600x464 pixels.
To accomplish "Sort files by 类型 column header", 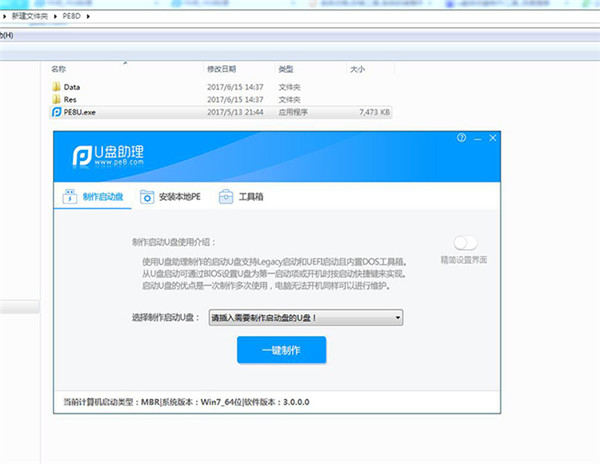I will click(x=286, y=69).
